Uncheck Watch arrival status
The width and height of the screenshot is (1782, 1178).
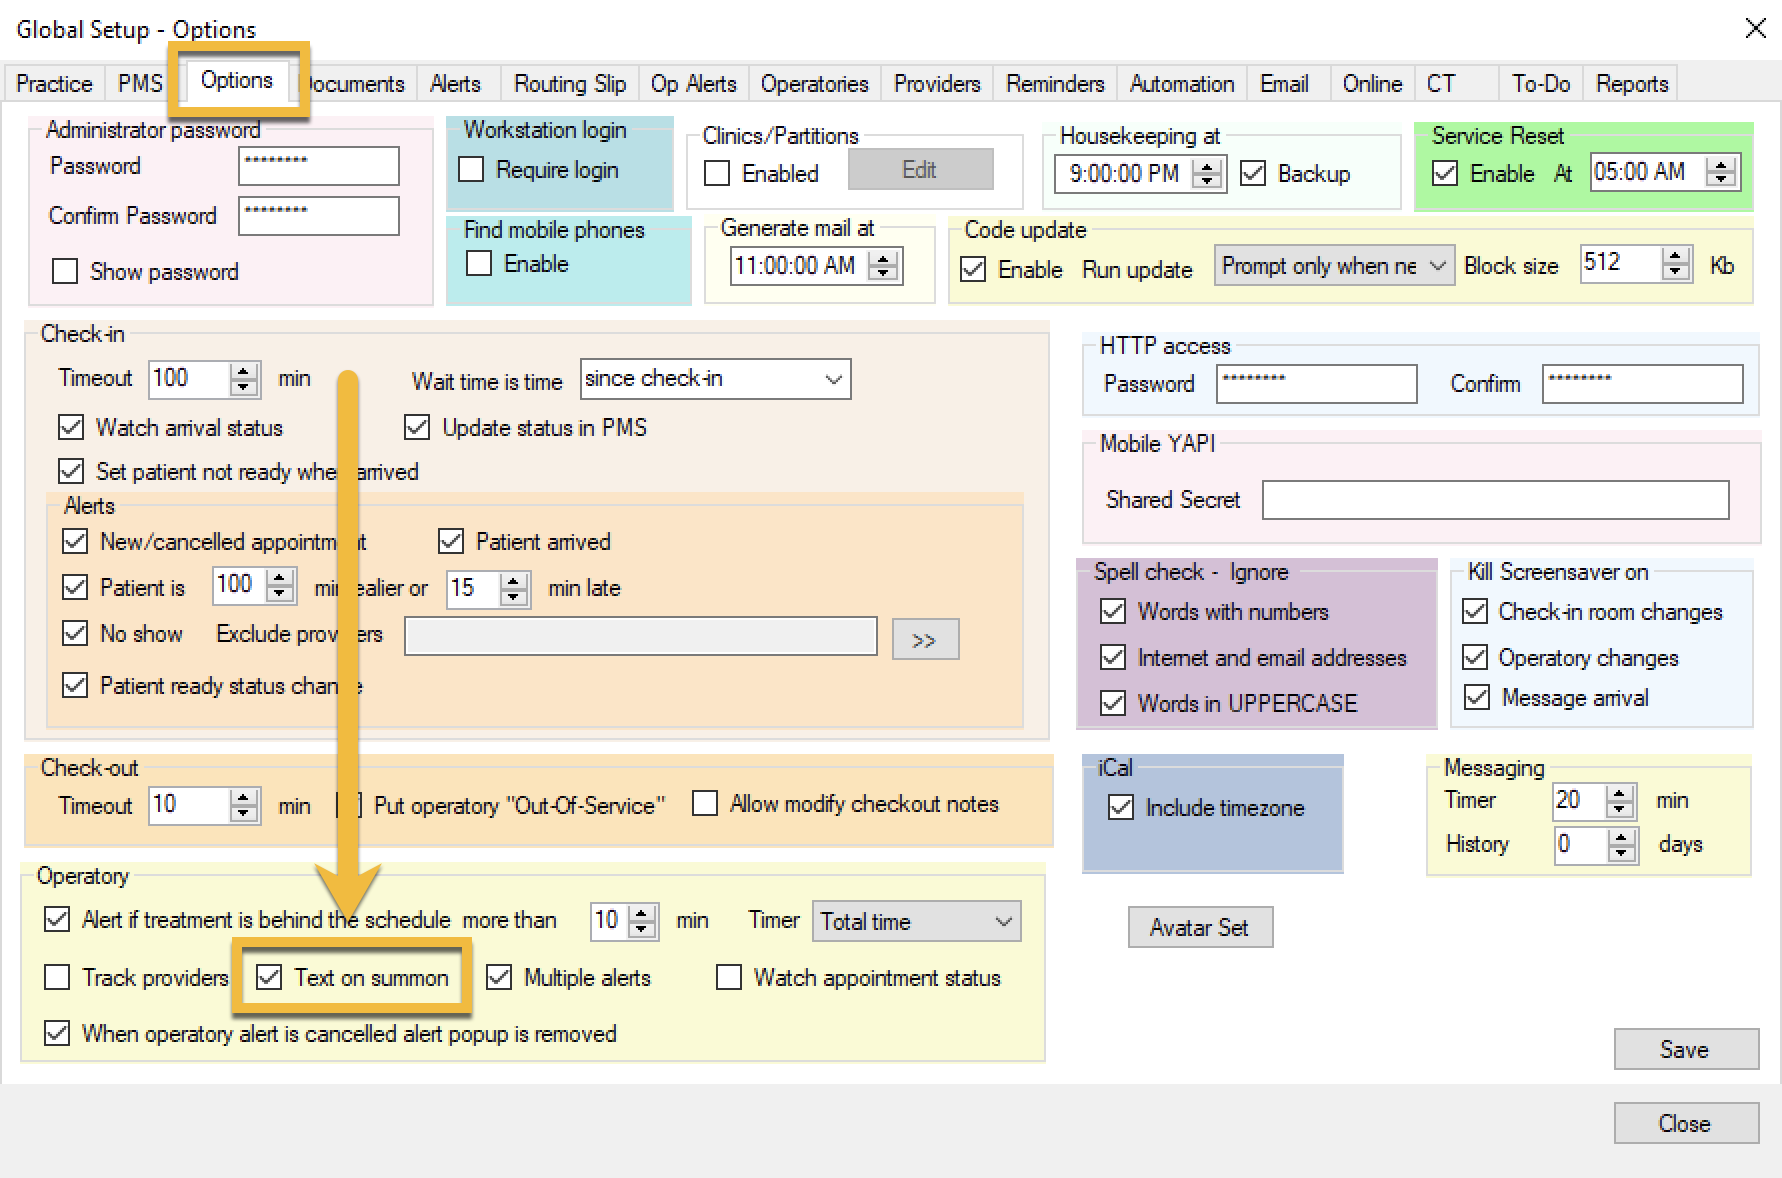click(x=71, y=427)
